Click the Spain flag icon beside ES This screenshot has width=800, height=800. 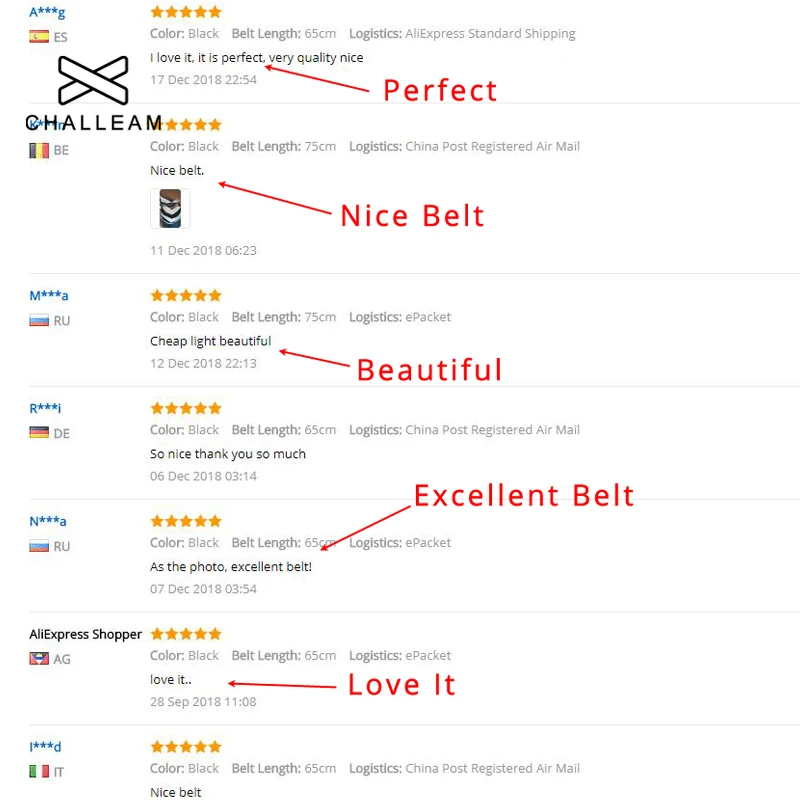[x=39, y=37]
